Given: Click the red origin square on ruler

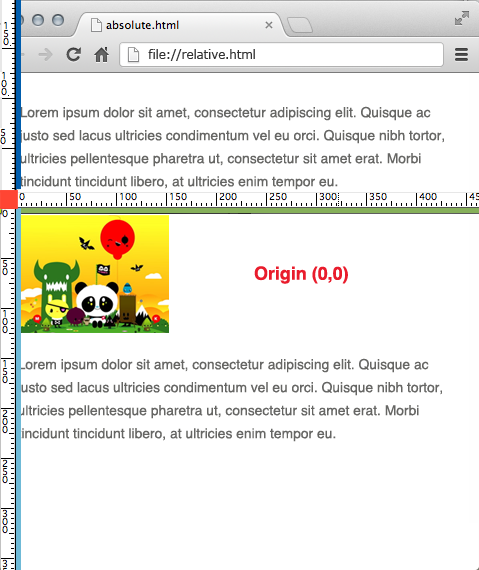Looking at the screenshot, I should (x=9, y=199).
